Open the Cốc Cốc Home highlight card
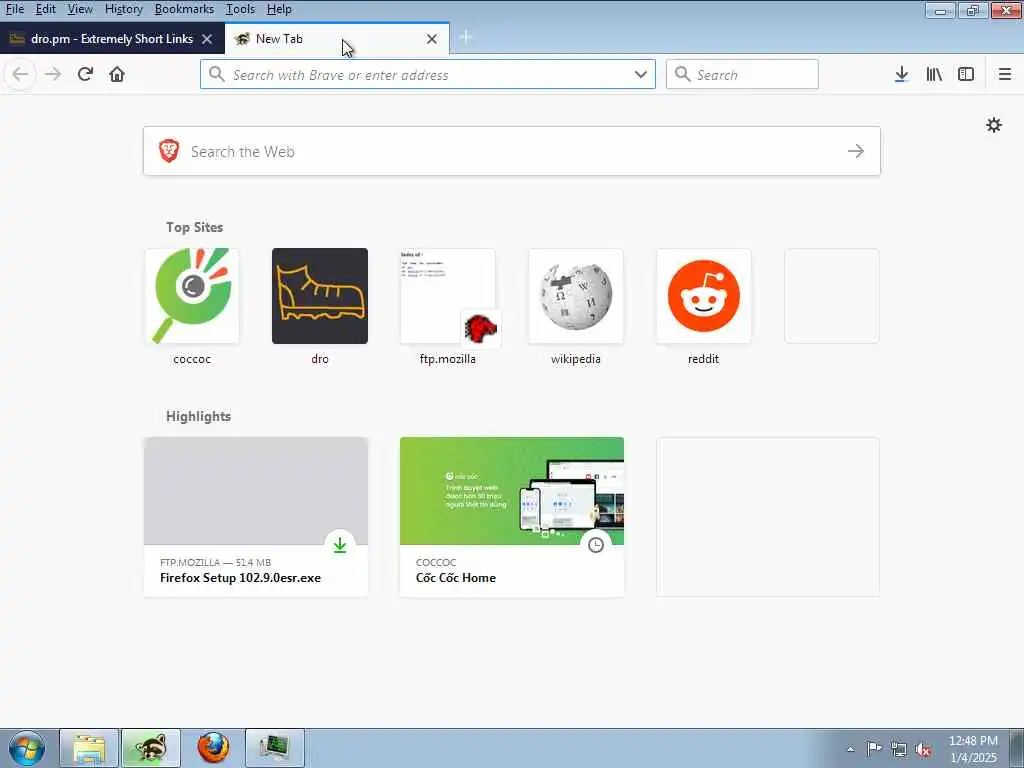 click(512, 517)
